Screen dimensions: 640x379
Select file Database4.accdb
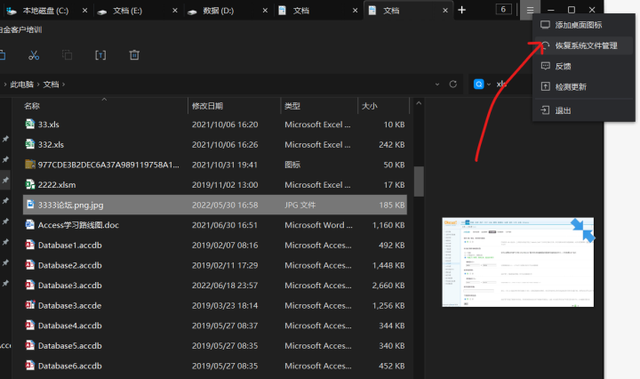(x=215, y=326)
